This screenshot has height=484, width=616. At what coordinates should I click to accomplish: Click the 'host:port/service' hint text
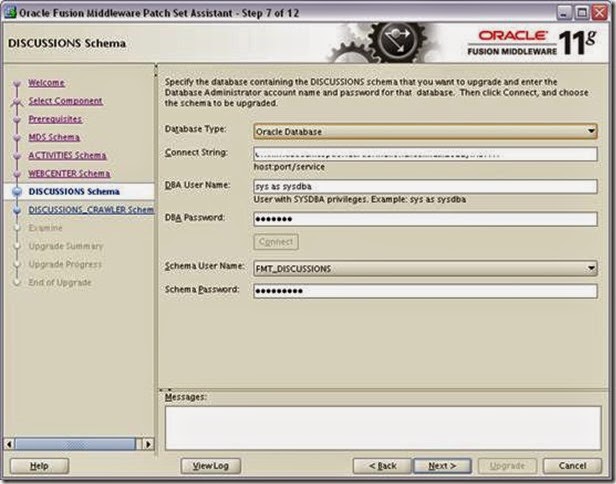pos(289,167)
